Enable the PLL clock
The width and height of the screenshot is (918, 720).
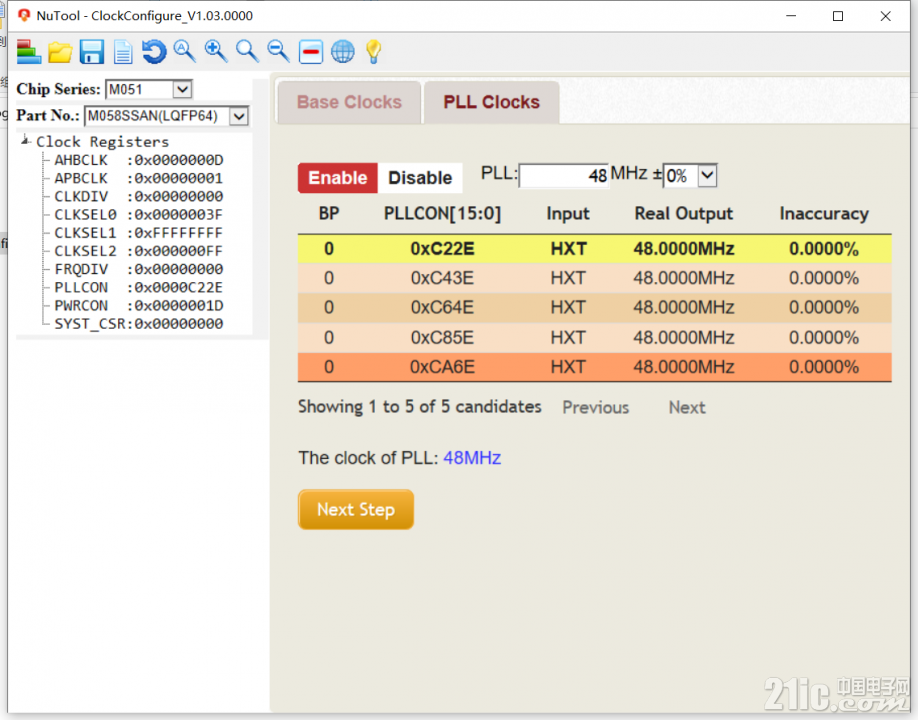338,177
